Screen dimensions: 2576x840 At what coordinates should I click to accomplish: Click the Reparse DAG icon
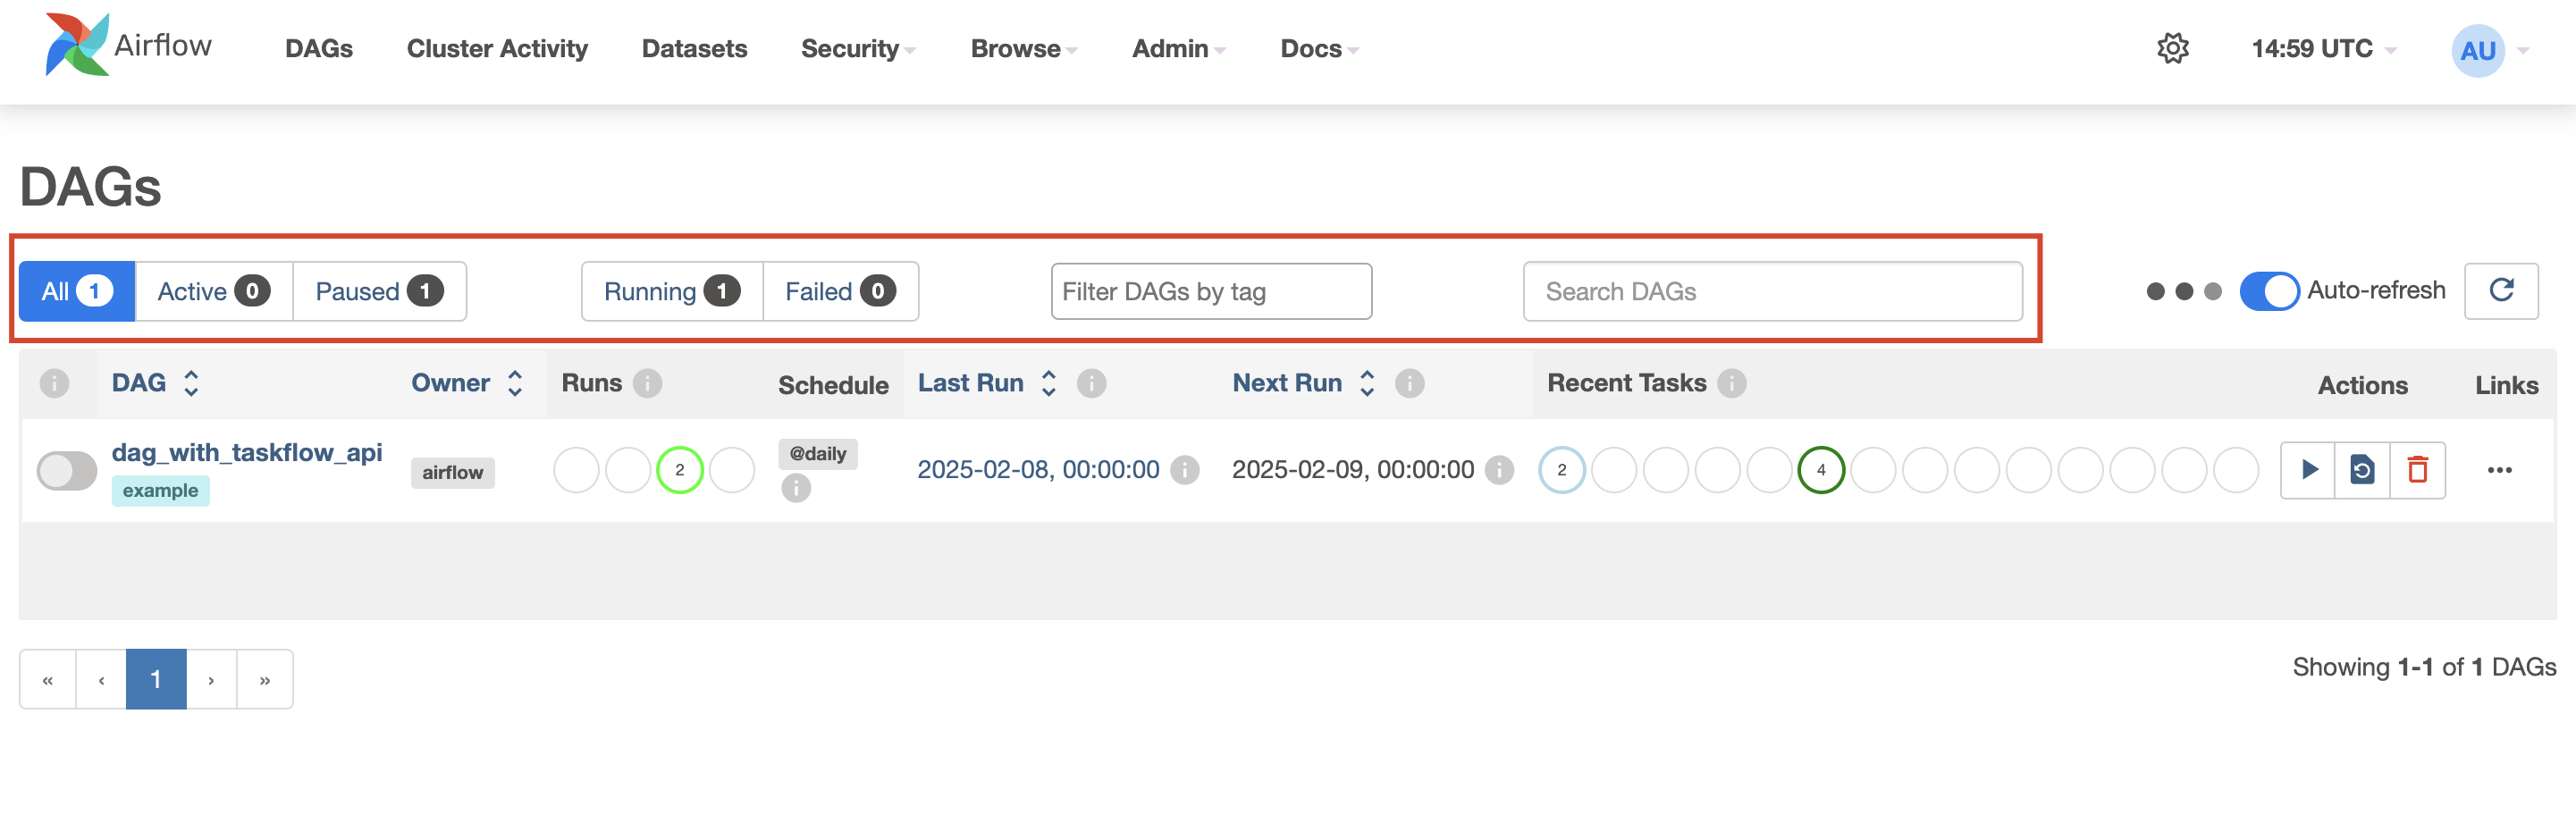tap(2362, 470)
